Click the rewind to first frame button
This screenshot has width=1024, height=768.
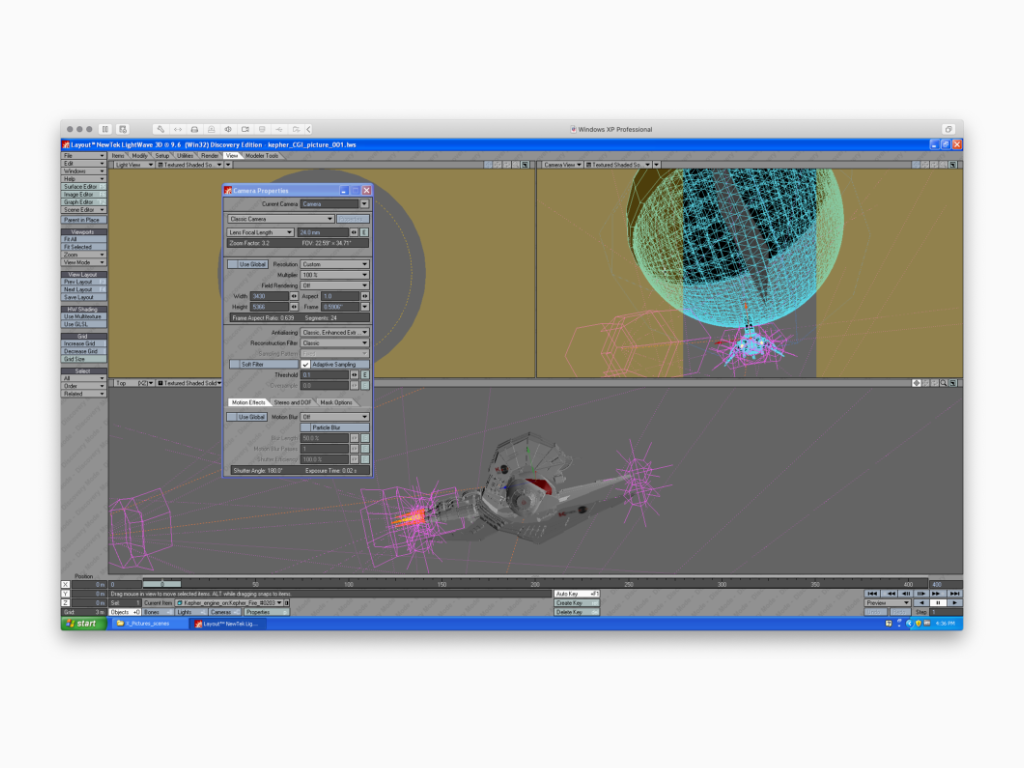pos(872,594)
